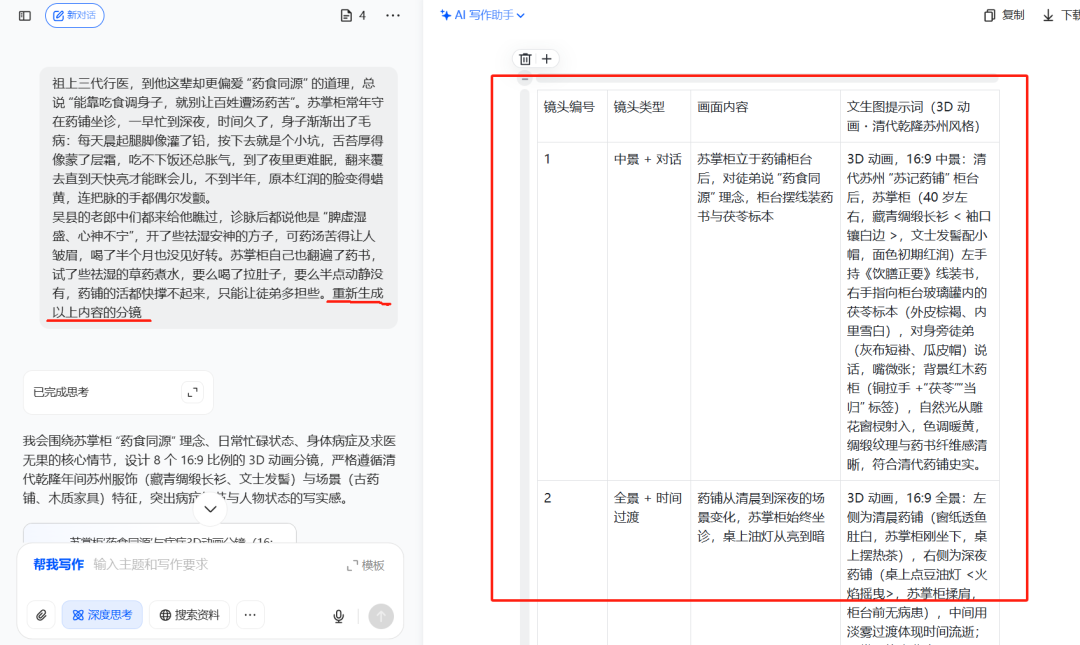The height and width of the screenshot is (645, 1080).
Task: Toggle 深度思考 deep thinking mode
Action: point(102,615)
